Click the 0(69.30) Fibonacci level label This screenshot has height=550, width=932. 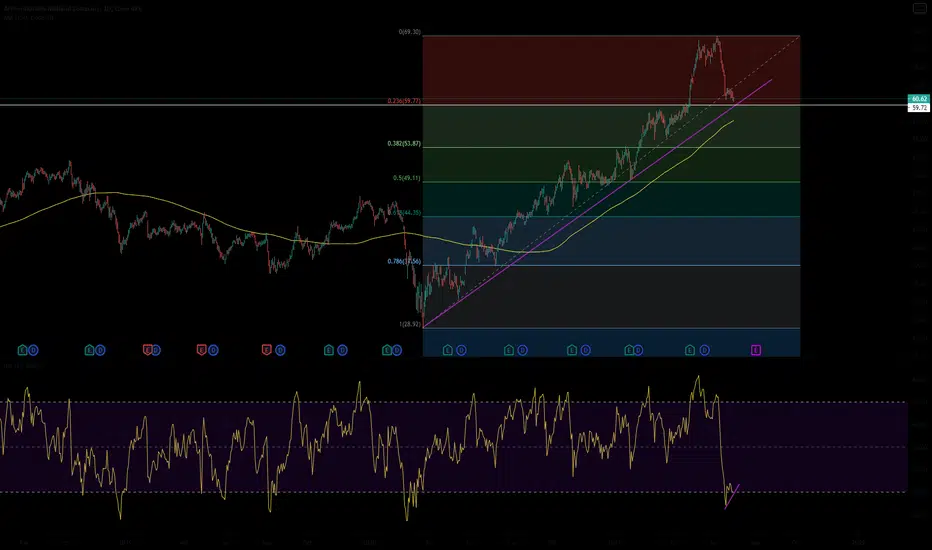click(410, 32)
